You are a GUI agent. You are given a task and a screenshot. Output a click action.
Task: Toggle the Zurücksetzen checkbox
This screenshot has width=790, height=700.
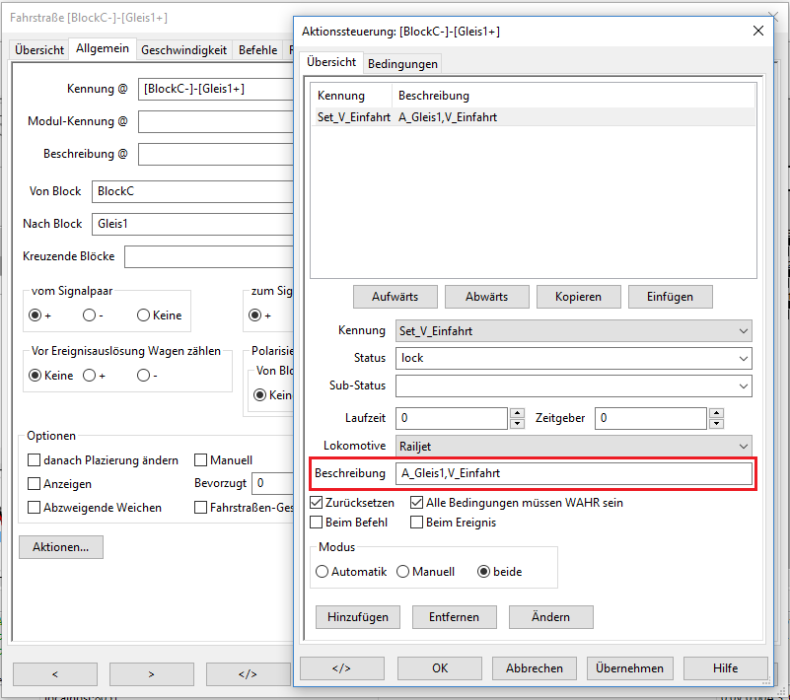pyautogui.click(x=318, y=503)
